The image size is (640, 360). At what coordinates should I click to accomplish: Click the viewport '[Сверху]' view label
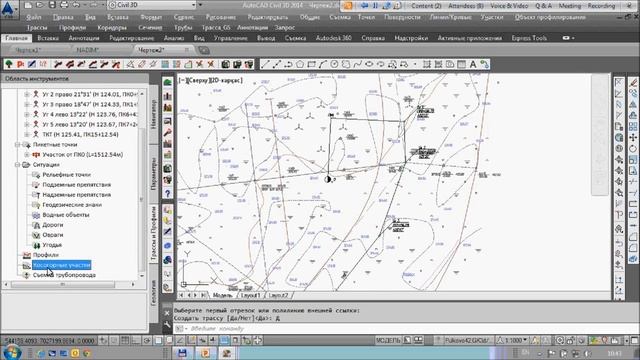[199, 80]
